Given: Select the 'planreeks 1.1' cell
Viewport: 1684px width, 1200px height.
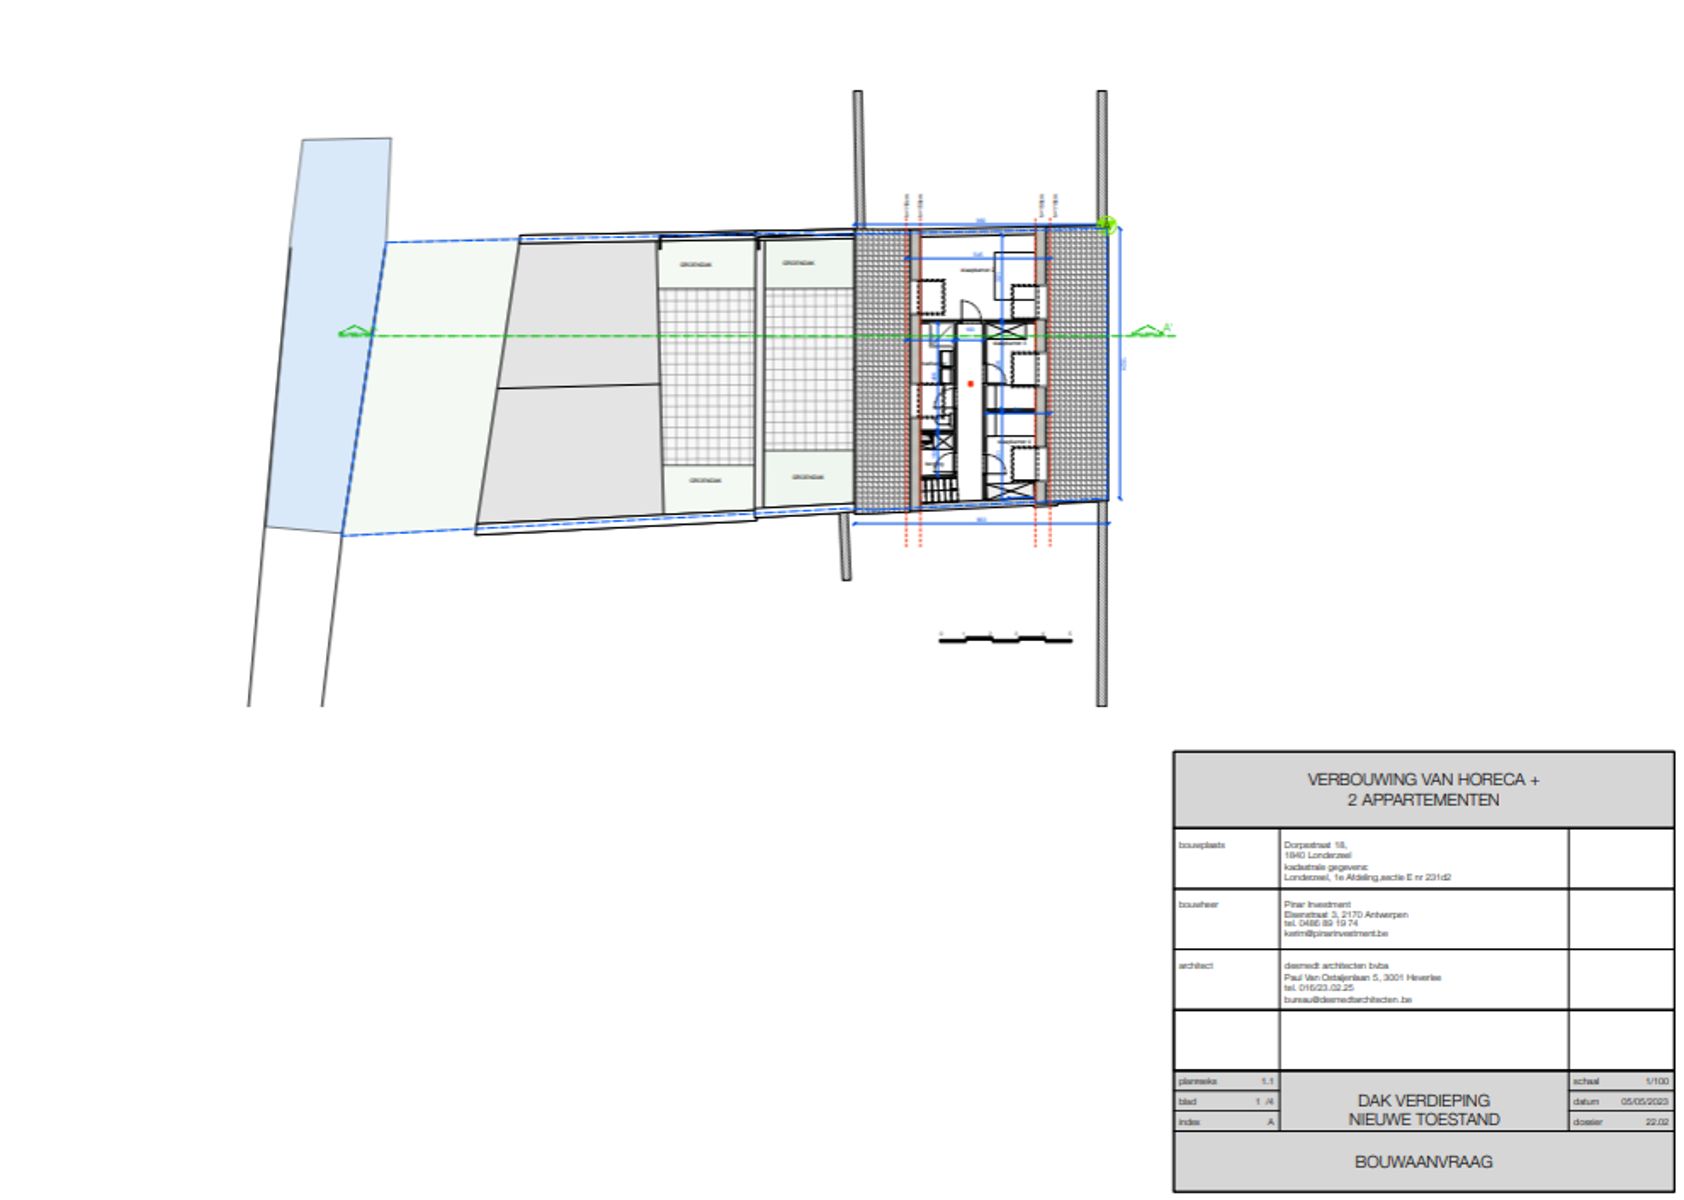Looking at the screenshot, I should 1227,1081.
